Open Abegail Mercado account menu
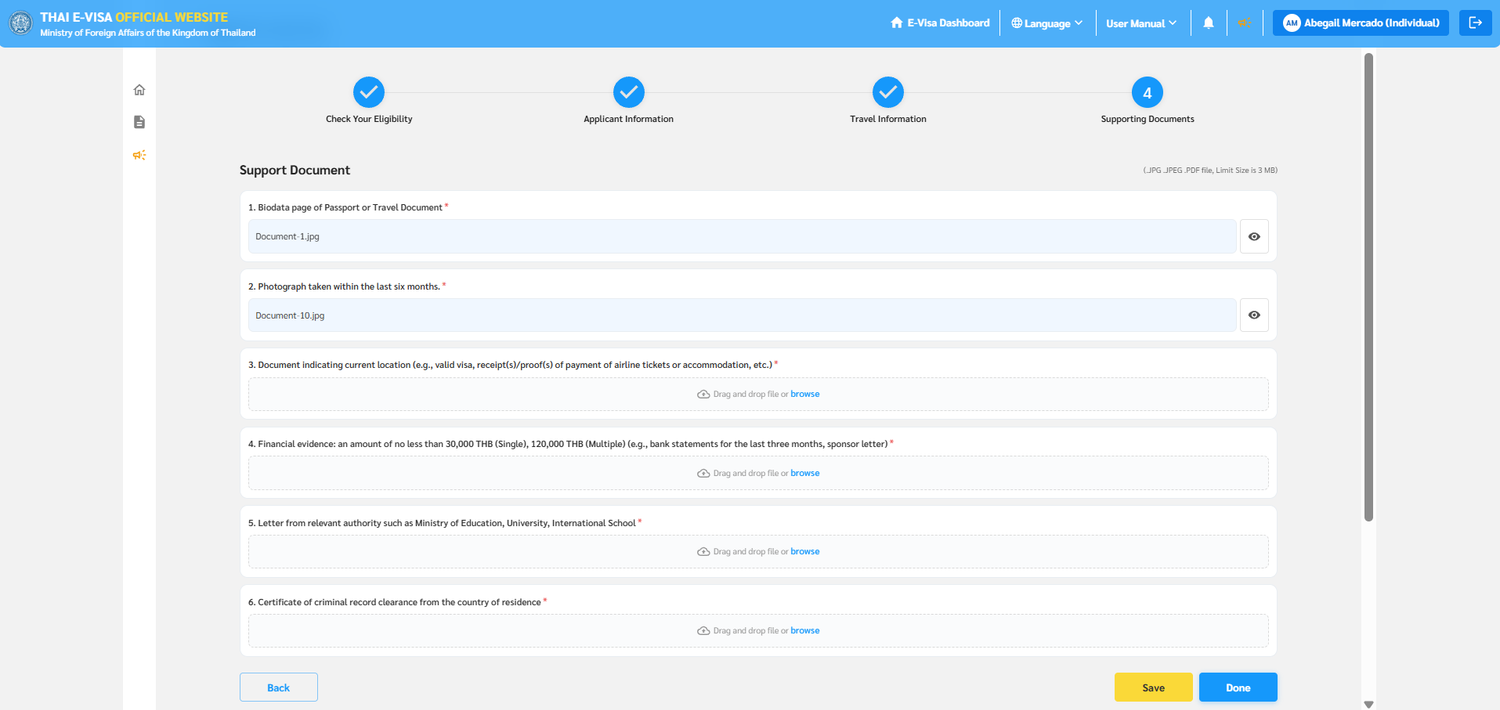Viewport: 1500px width, 710px height. point(1361,23)
